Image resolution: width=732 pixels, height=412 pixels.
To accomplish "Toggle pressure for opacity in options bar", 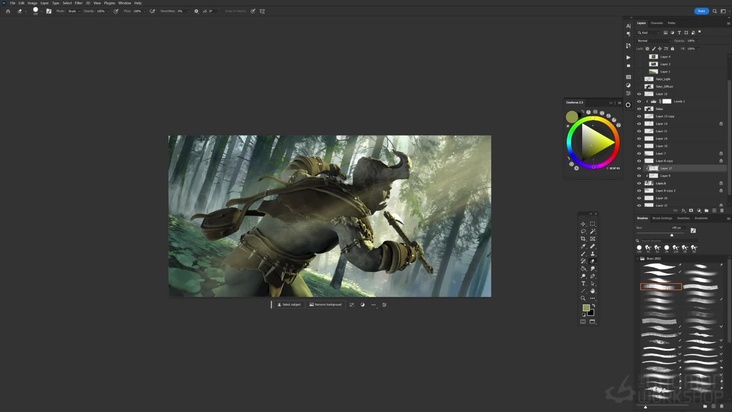I will [x=116, y=11].
